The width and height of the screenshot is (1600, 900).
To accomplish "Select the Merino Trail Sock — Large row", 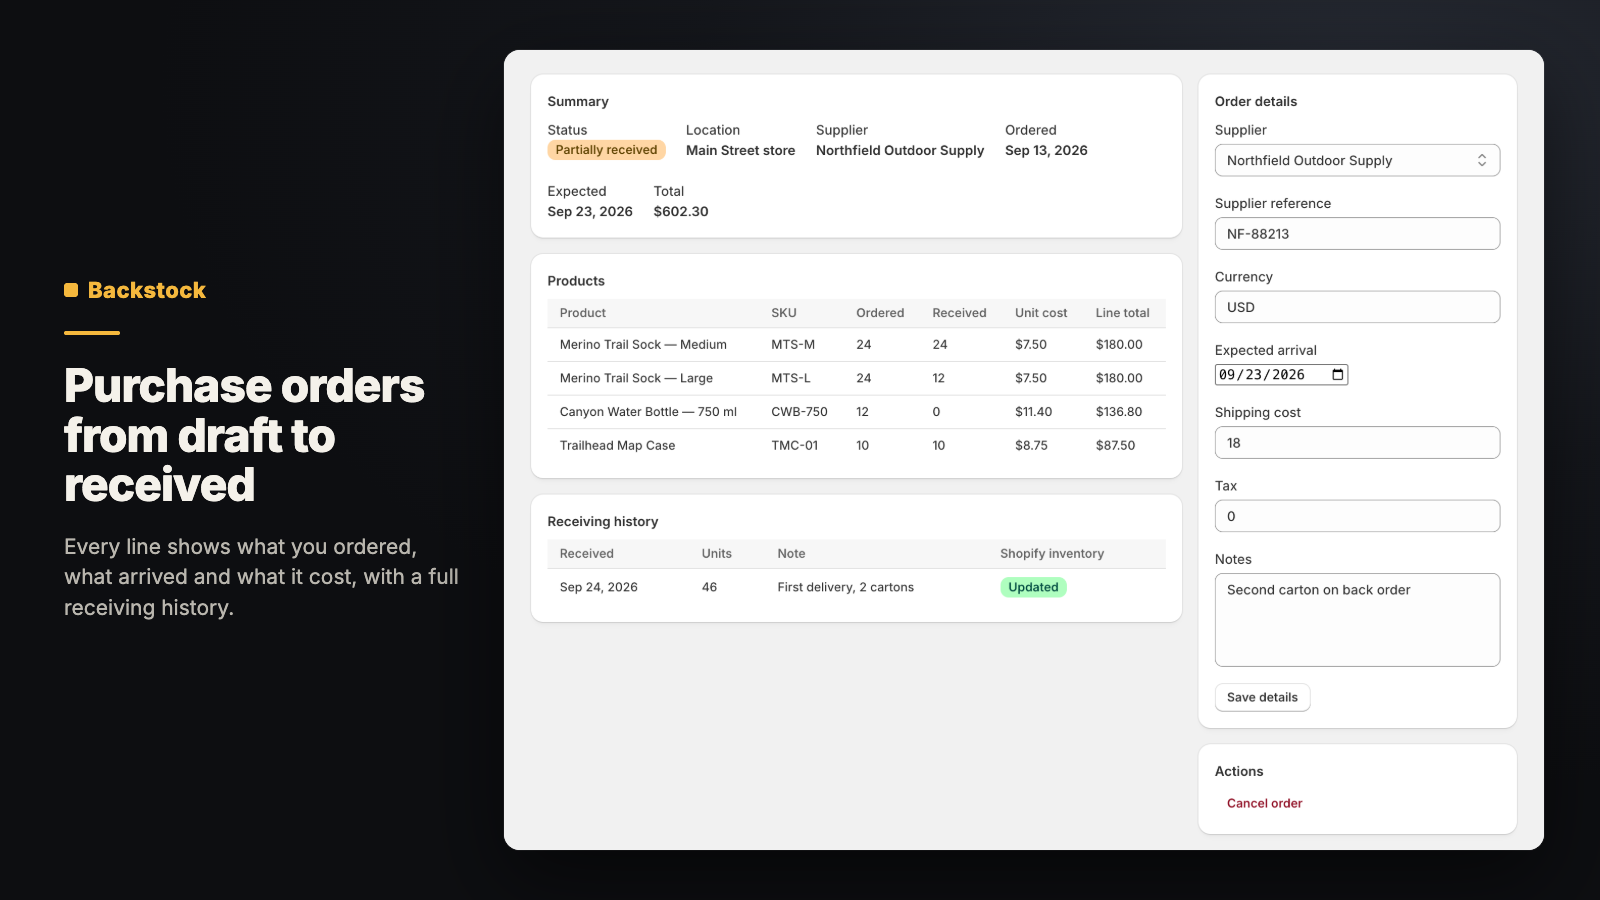I will pyautogui.click(x=856, y=378).
